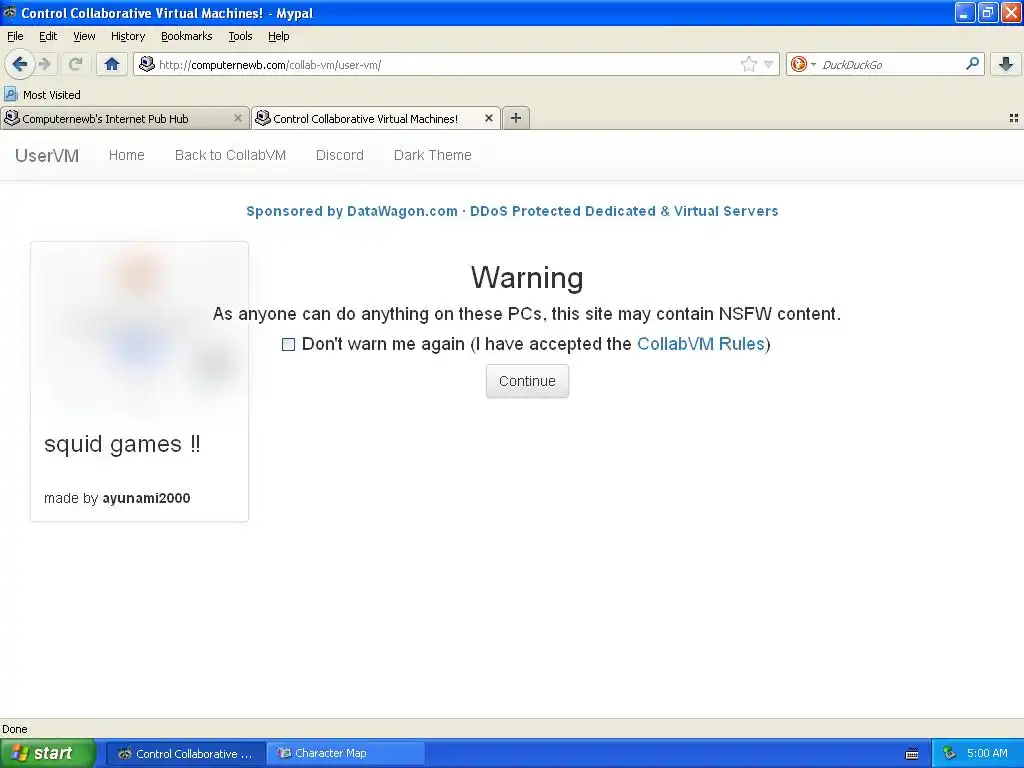Open the Edit menu
Image resolution: width=1024 pixels, height=768 pixels.
pos(48,36)
